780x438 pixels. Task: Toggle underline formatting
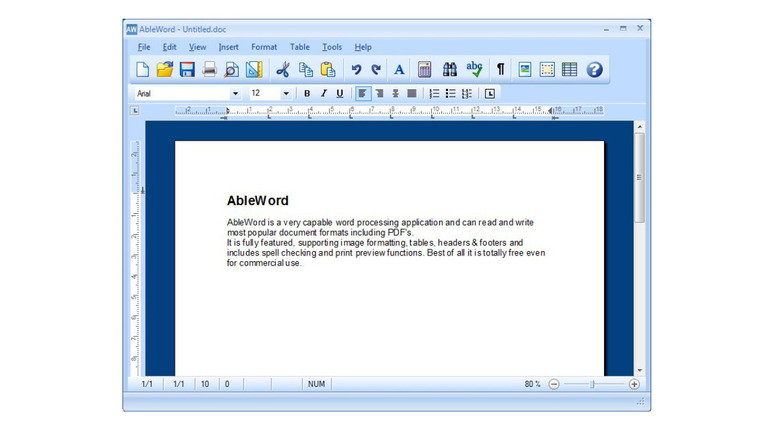pos(340,94)
